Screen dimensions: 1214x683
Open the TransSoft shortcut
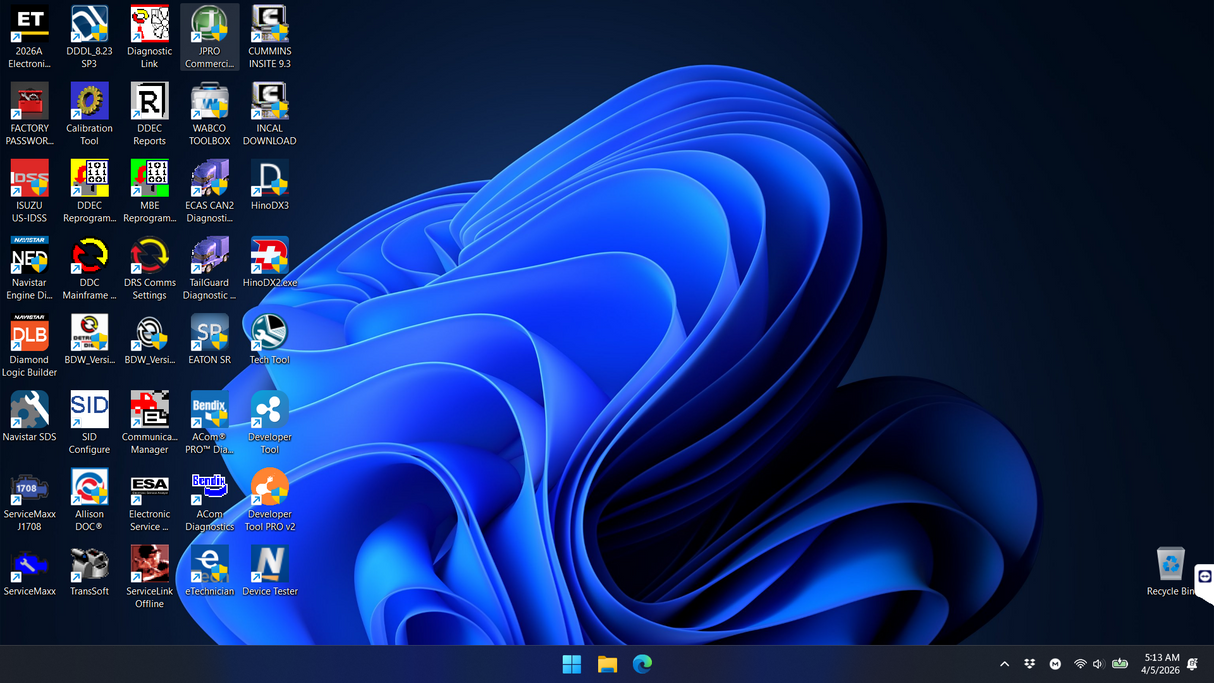89,570
